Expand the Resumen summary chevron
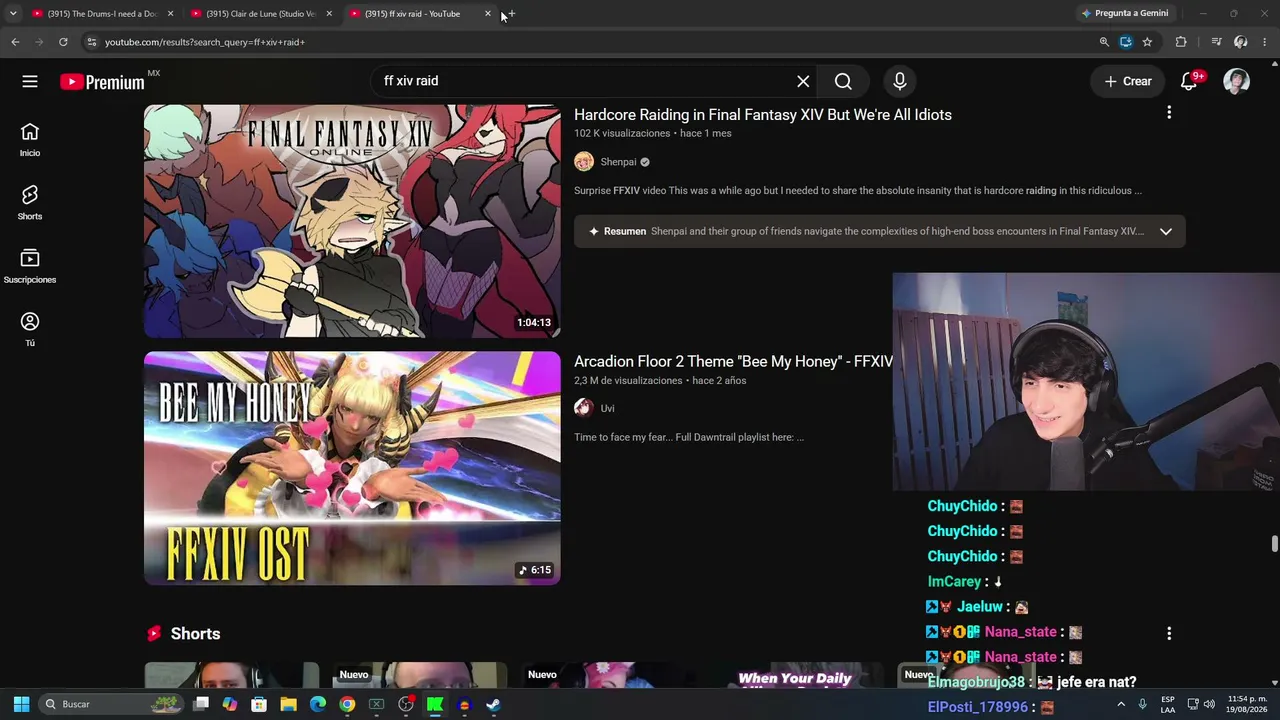 (1165, 231)
